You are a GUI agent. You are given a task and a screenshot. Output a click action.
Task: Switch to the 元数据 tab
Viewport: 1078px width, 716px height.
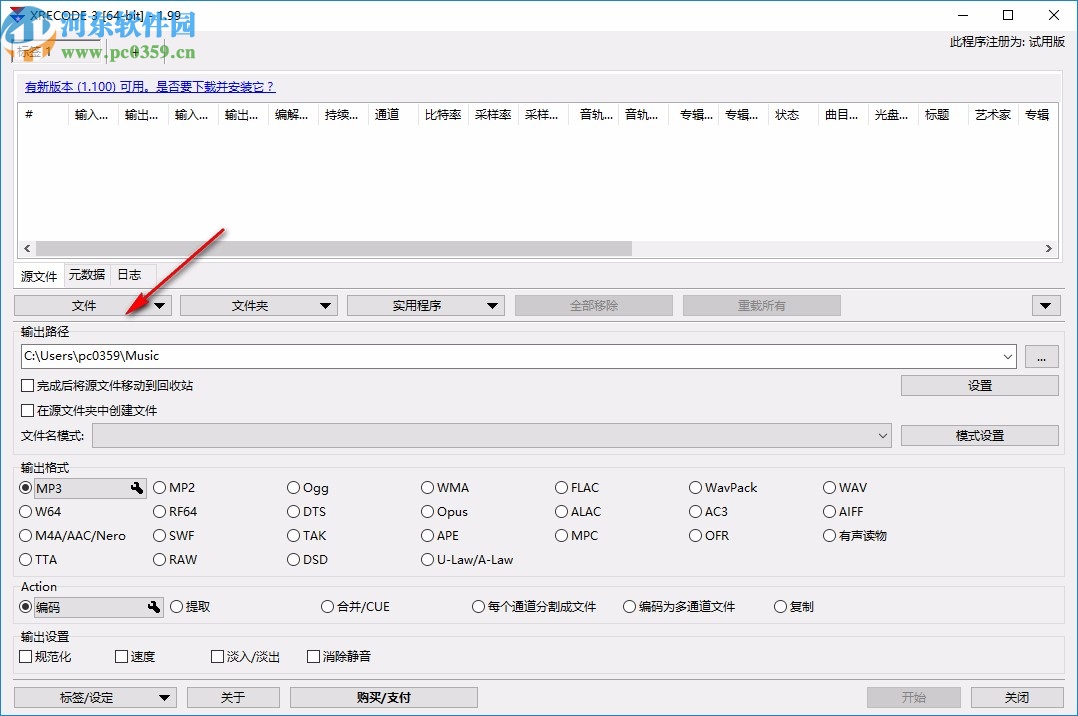tap(86, 274)
